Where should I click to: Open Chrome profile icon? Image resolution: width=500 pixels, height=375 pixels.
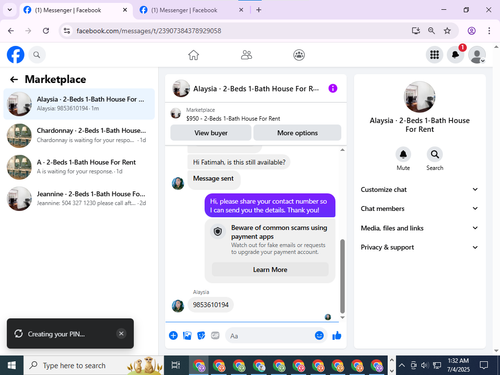point(471,31)
